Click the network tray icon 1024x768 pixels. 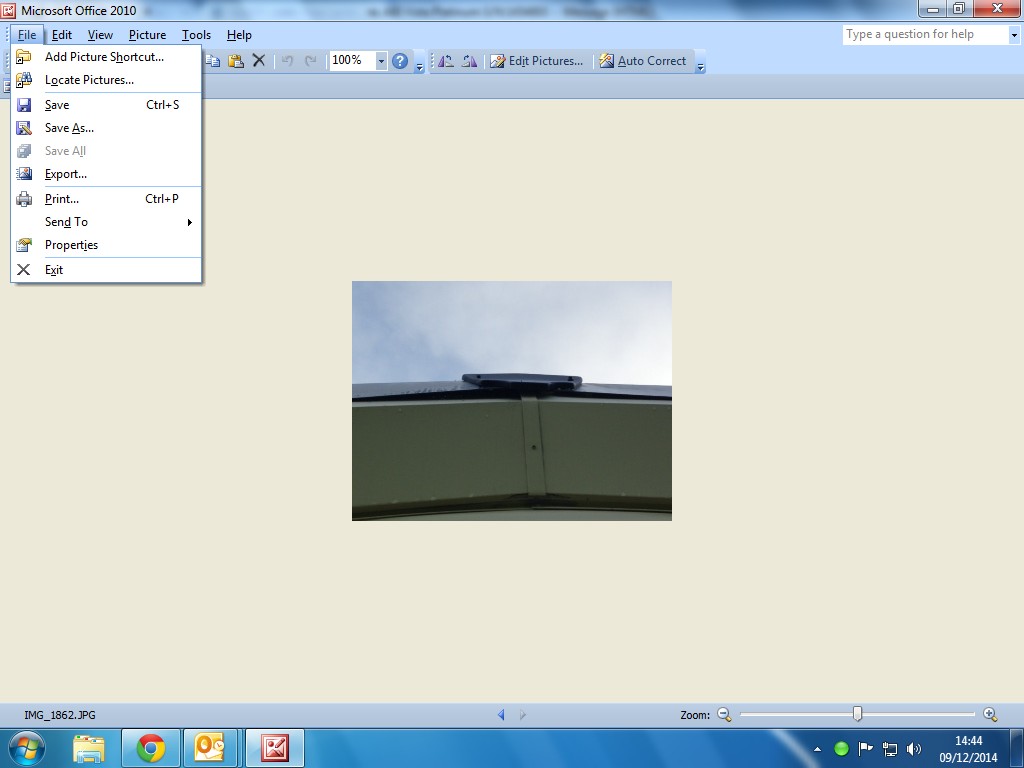click(x=889, y=749)
